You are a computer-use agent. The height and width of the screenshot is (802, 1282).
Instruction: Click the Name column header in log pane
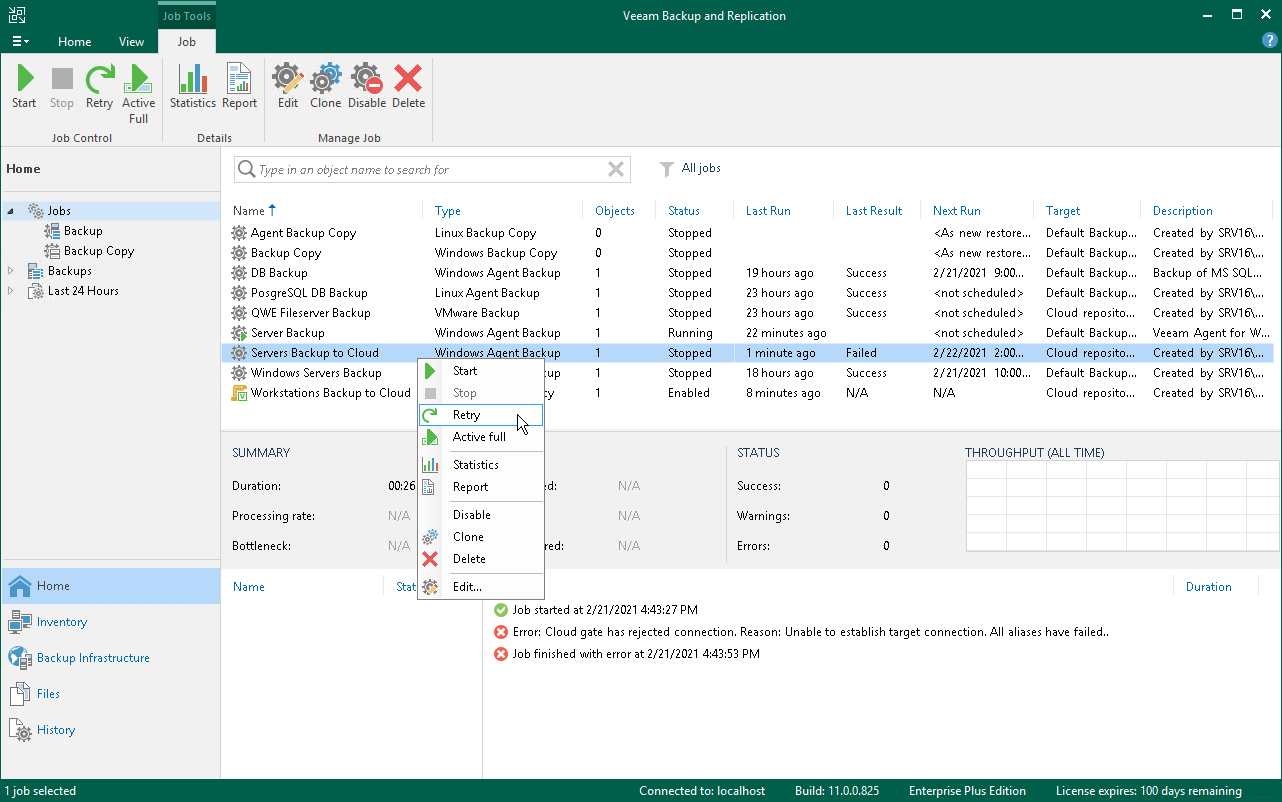tap(249, 587)
